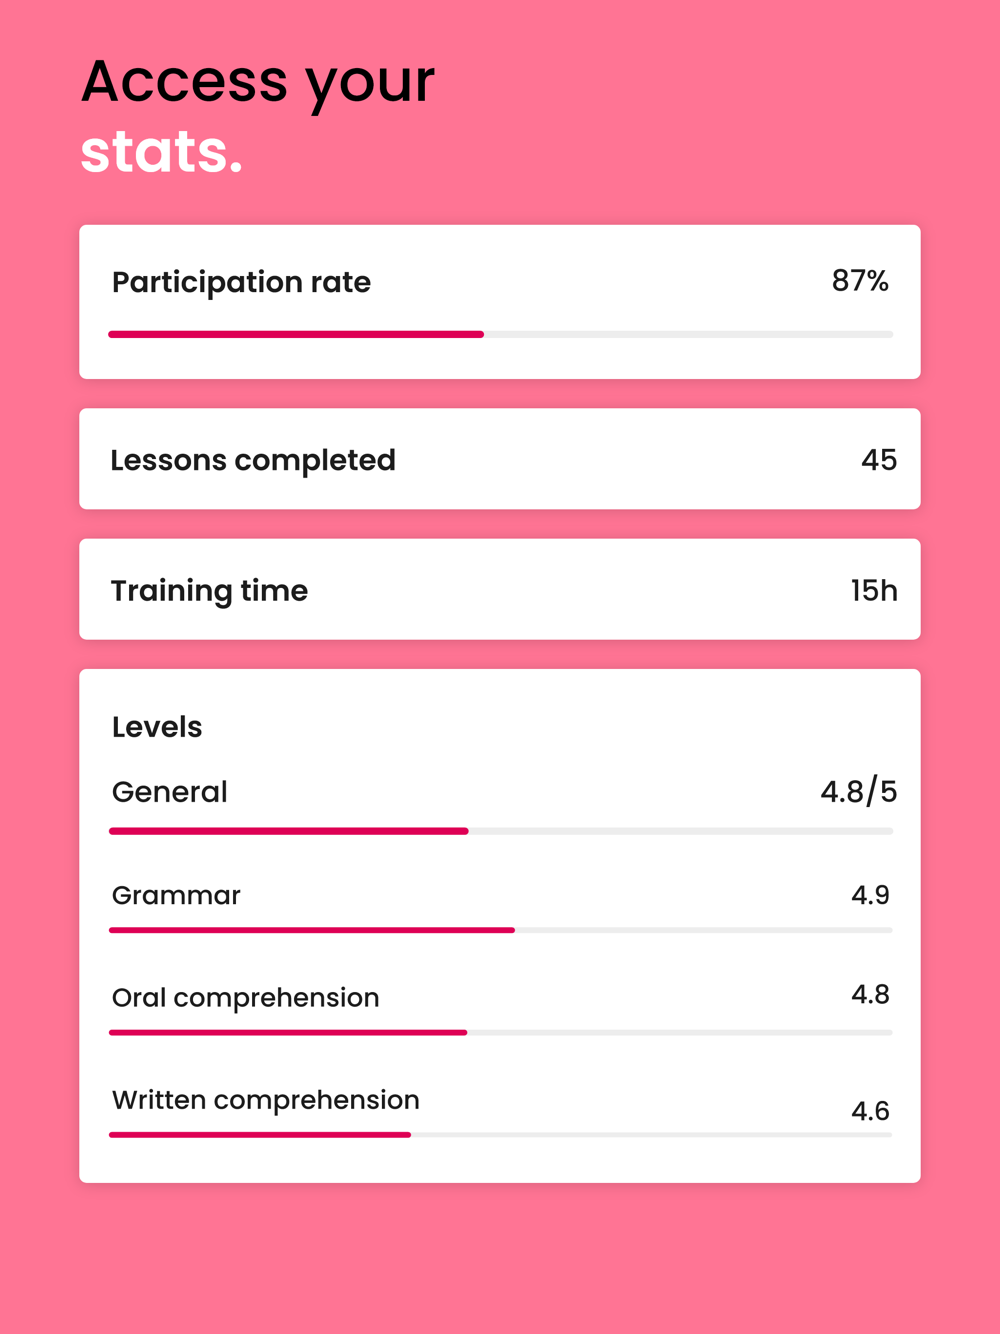Select the Written comprehension label

(x=265, y=1100)
